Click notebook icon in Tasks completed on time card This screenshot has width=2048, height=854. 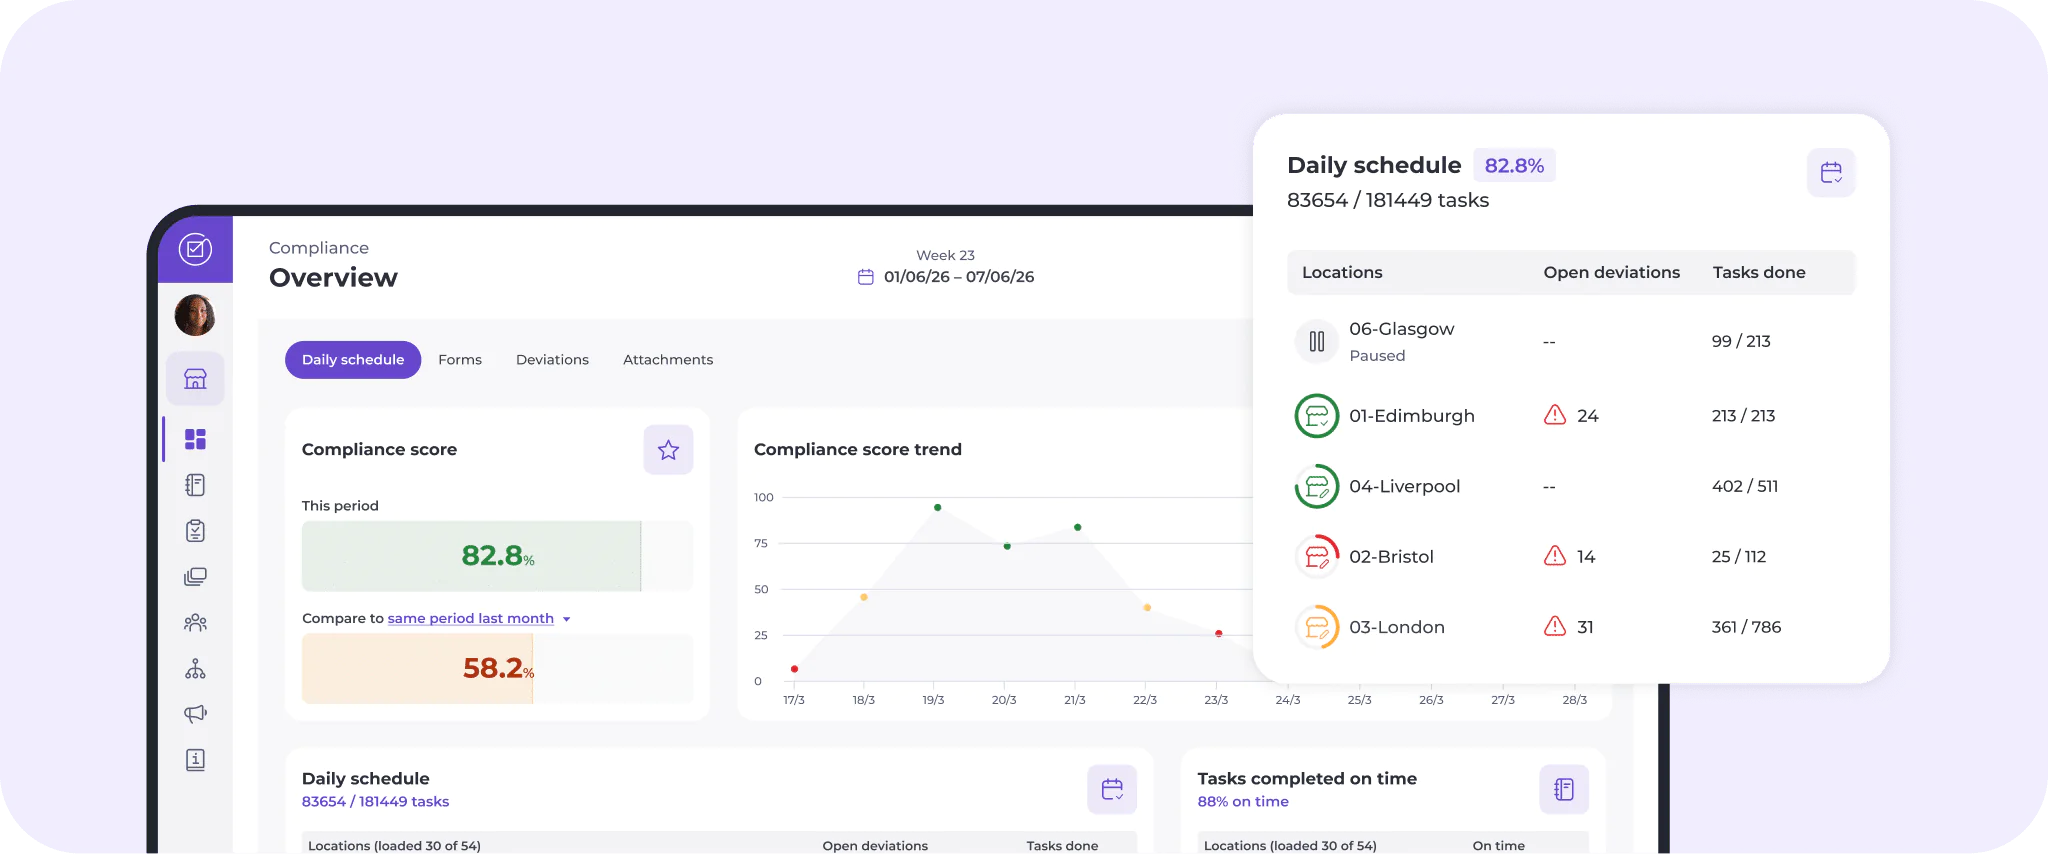[x=1564, y=789]
